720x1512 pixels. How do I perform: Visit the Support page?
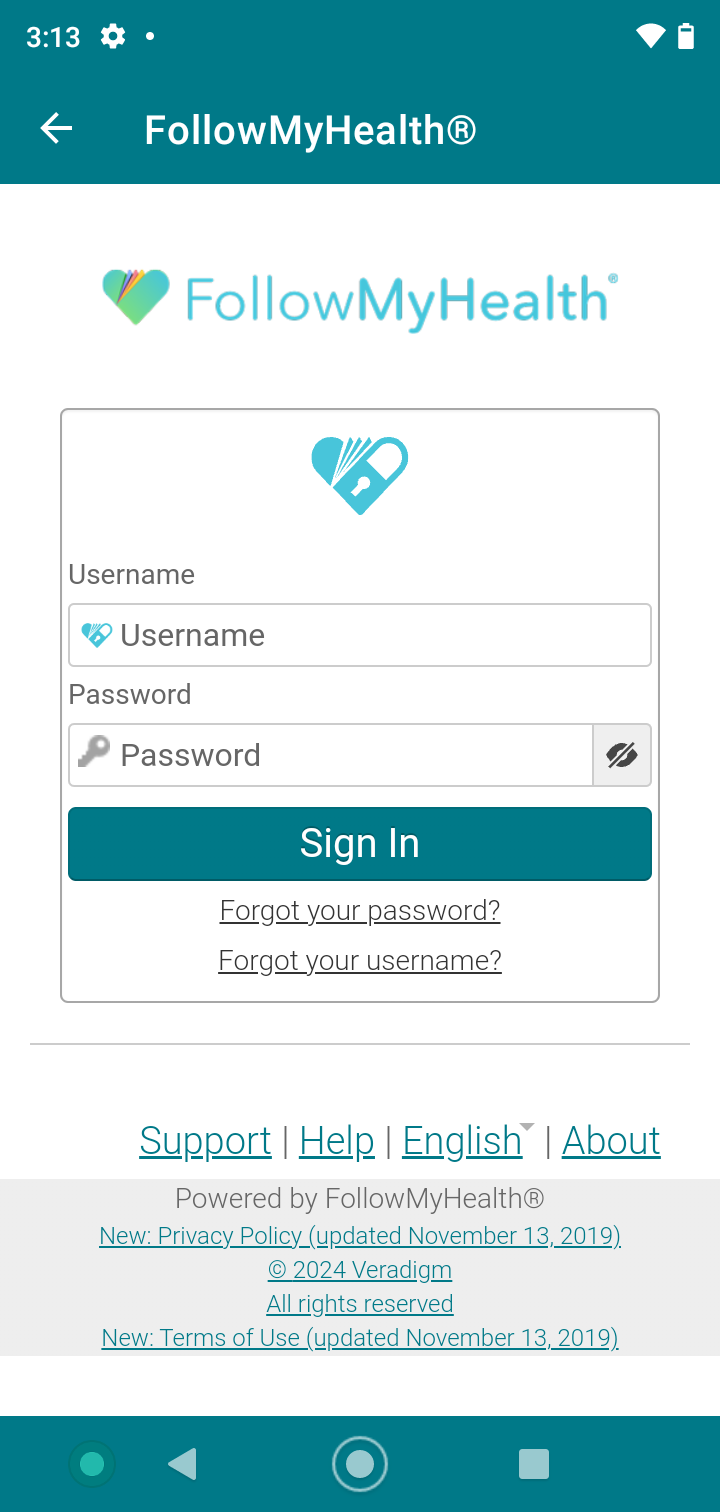pyautogui.click(x=205, y=1139)
